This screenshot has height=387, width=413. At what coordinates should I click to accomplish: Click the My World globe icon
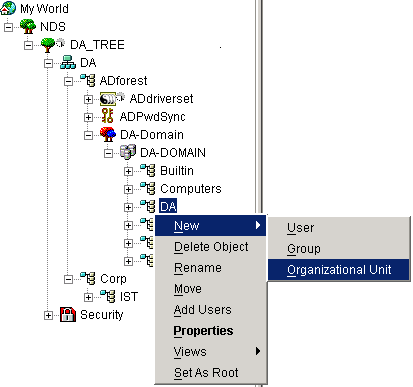coord(8,8)
